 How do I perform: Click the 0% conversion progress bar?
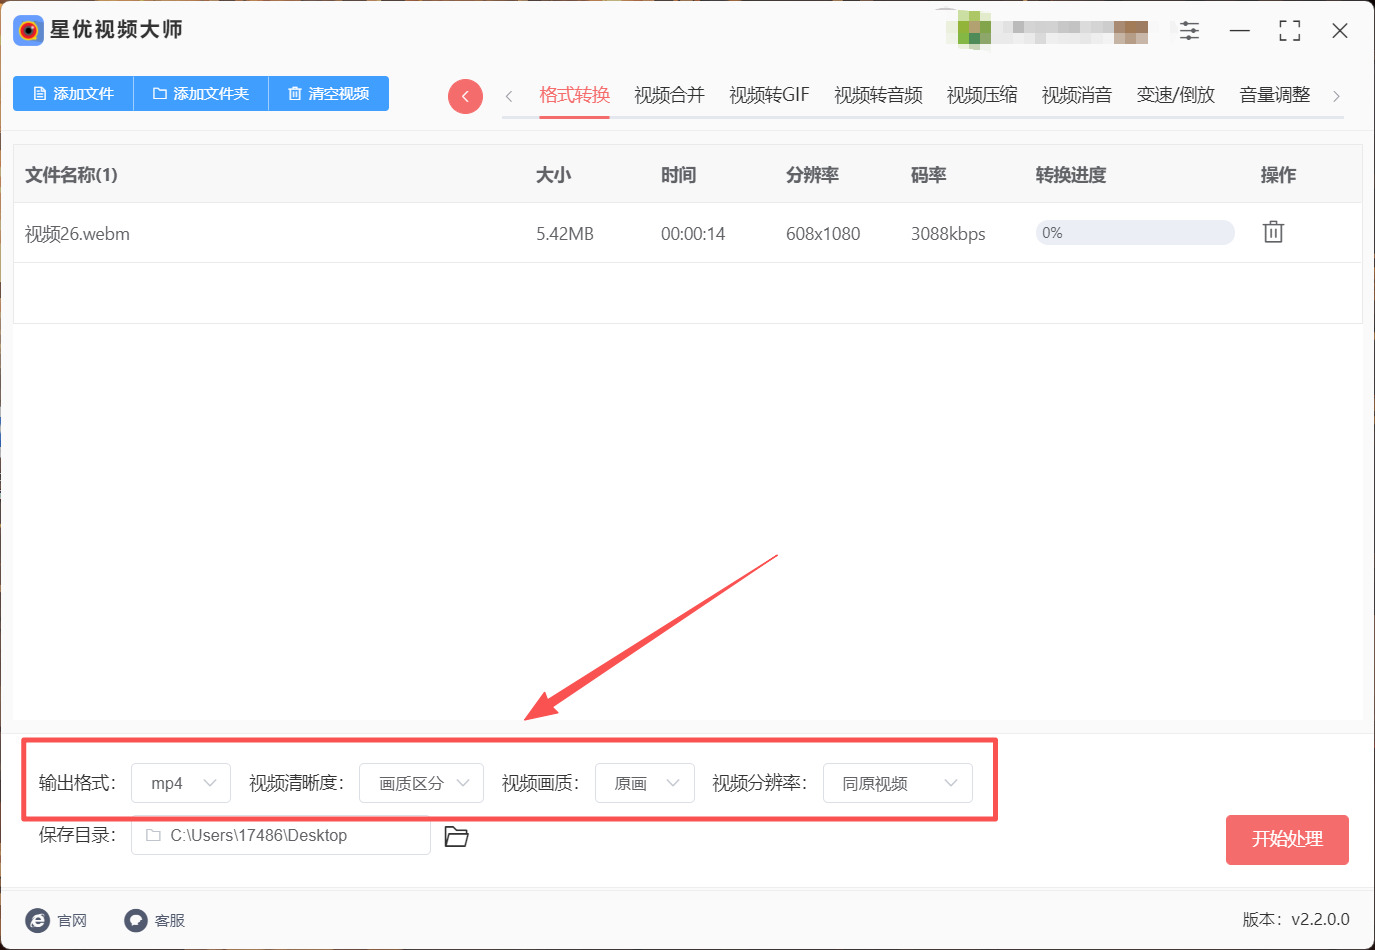click(1135, 233)
